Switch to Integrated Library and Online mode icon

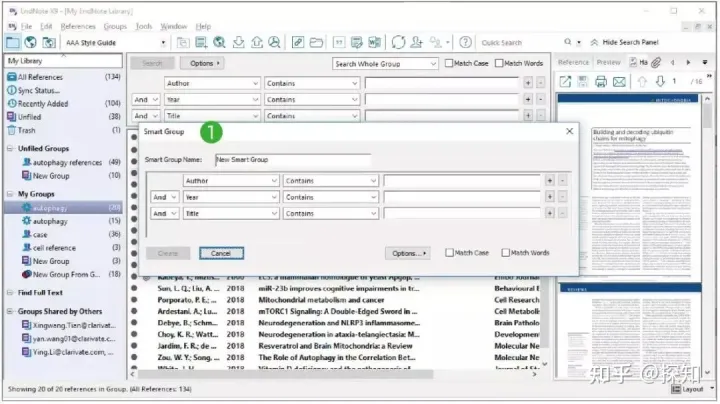[x=49, y=42]
